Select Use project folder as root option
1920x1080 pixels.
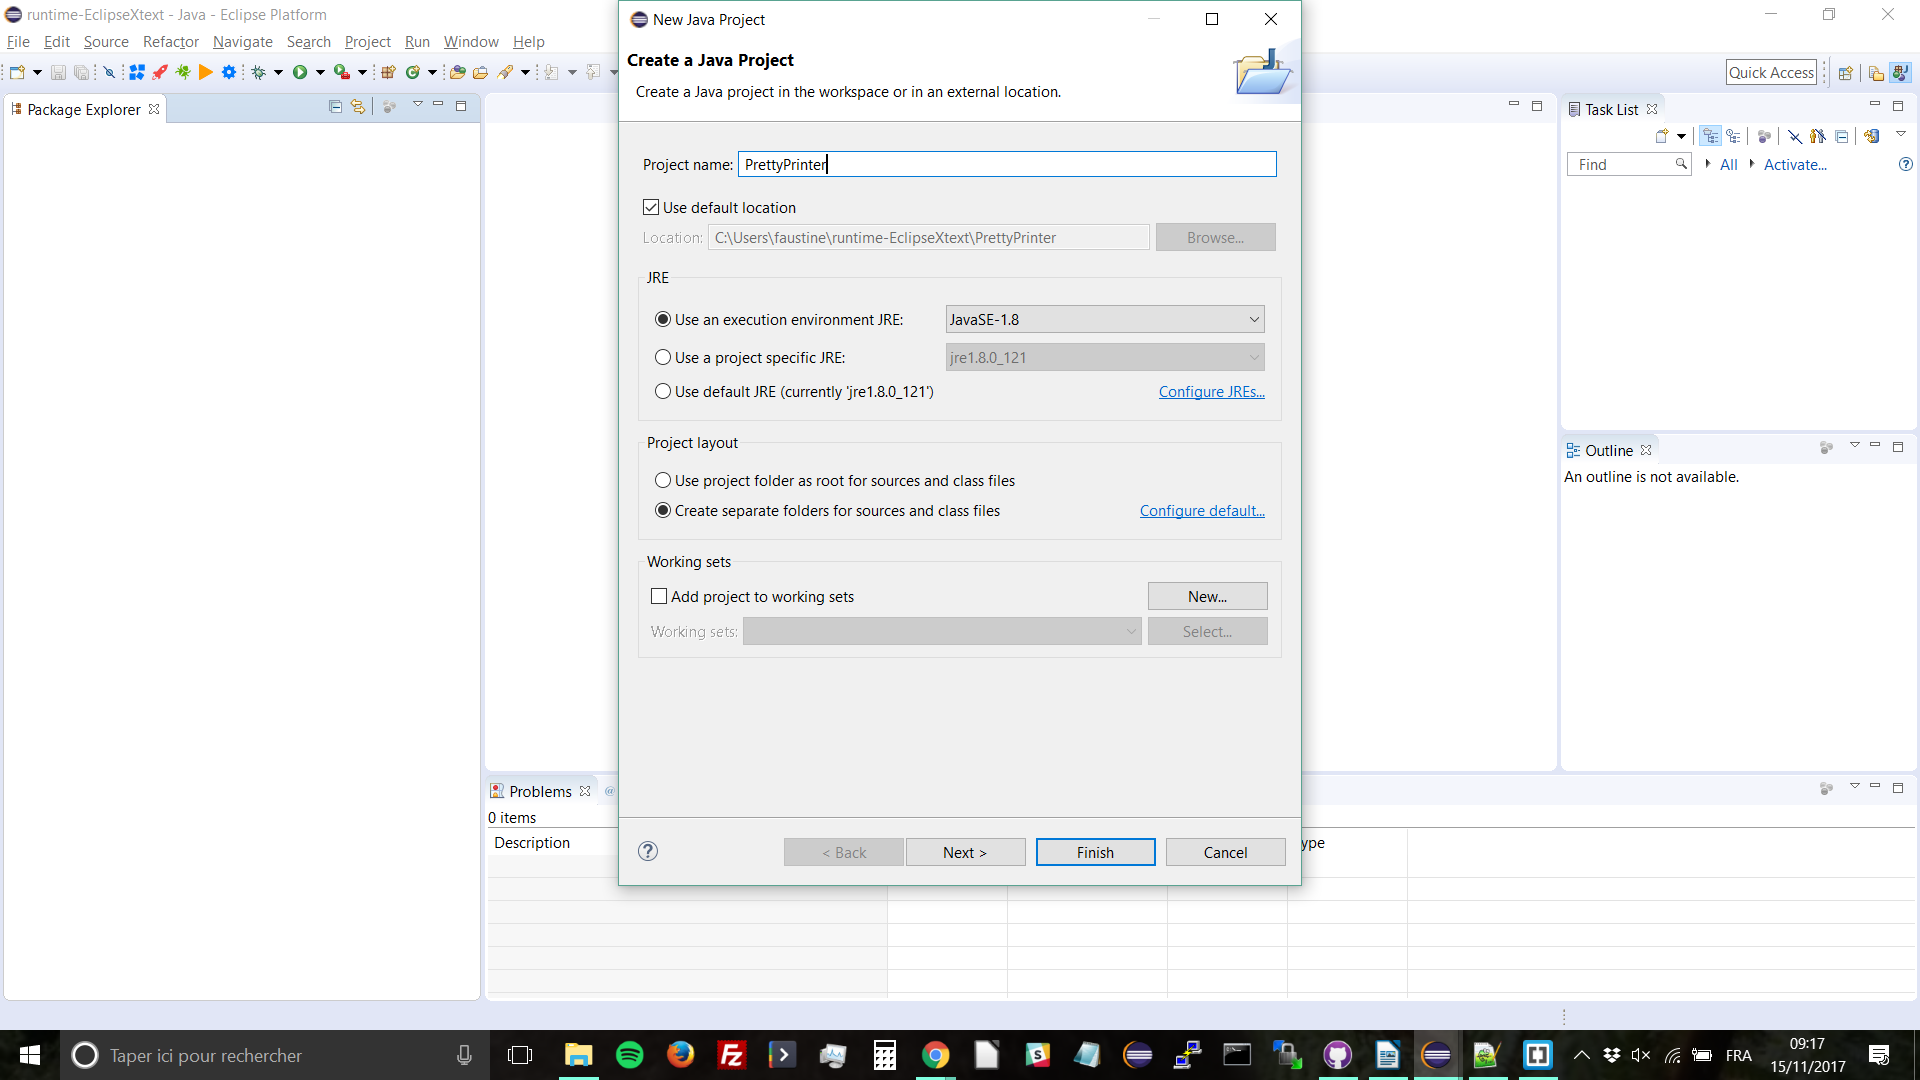tap(663, 480)
